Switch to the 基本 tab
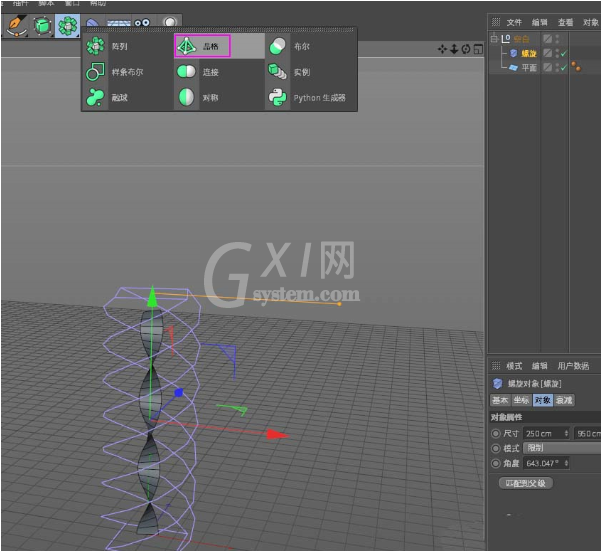601x551 pixels. pyautogui.click(x=500, y=400)
